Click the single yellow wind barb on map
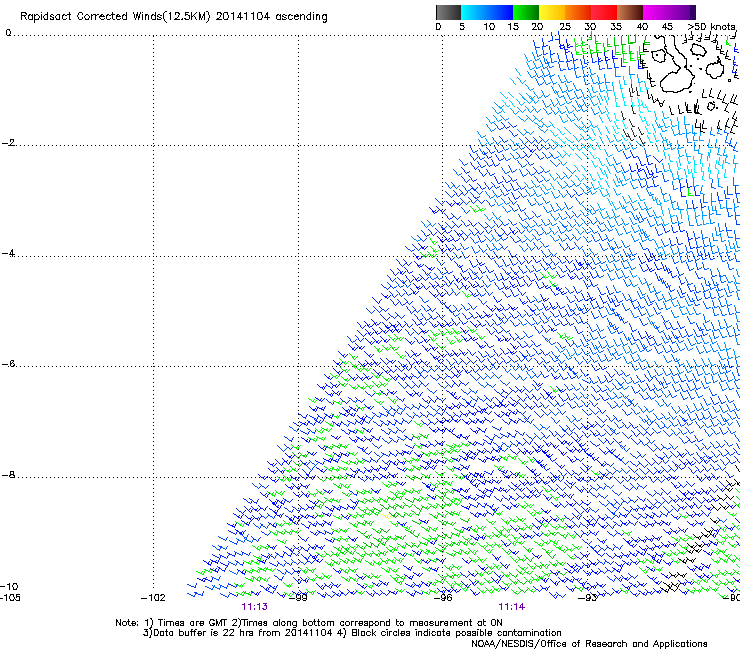Screen dimensions: 740x650 (x=388, y=516)
